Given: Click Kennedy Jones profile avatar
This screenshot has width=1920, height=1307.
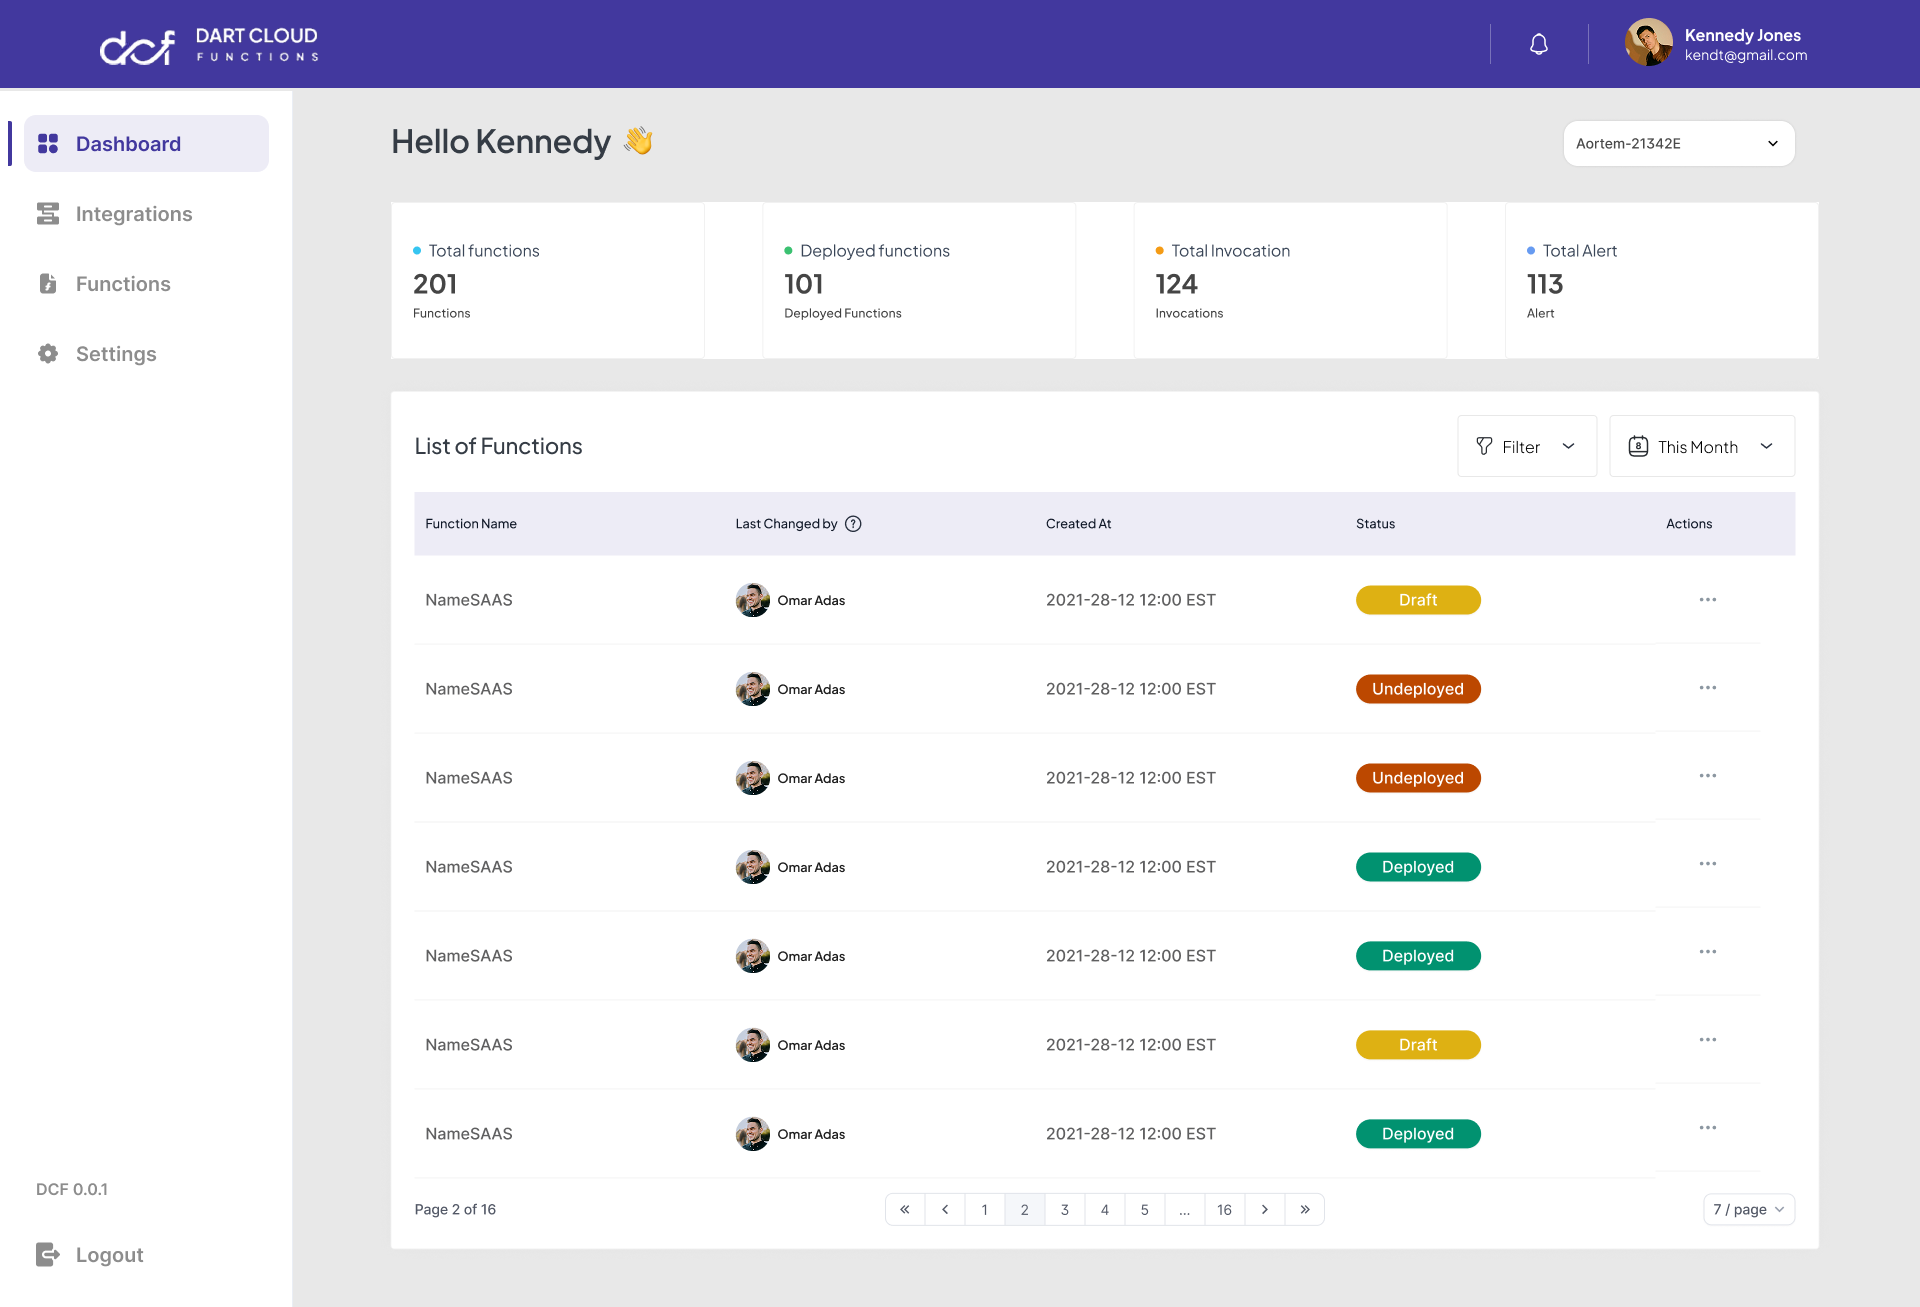Looking at the screenshot, I should pyautogui.click(x=1648, y=43).
